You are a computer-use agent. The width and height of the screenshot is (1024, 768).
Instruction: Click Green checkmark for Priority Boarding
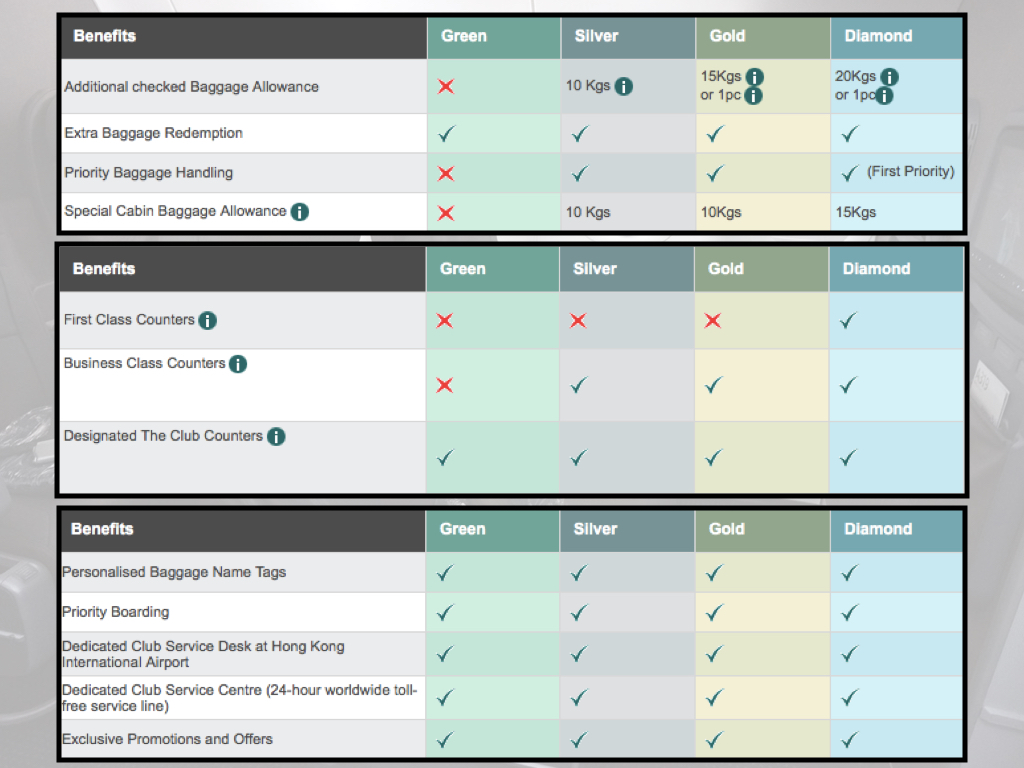pos(445,613)
